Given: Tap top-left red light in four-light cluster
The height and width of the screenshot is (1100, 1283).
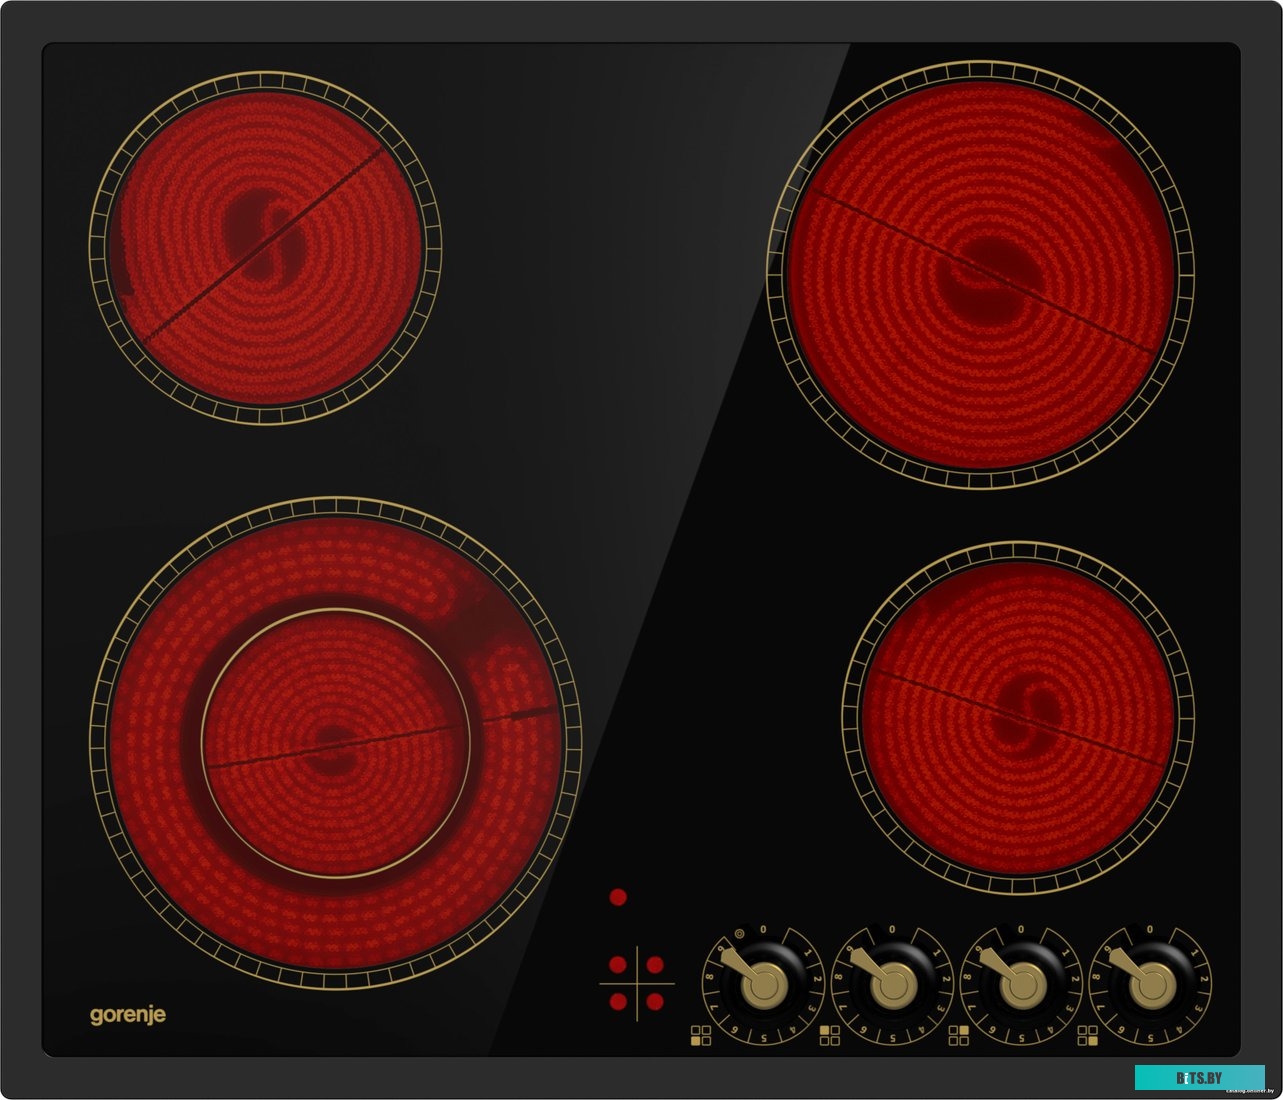Looking at the screenshot, I should coord(618,965).
